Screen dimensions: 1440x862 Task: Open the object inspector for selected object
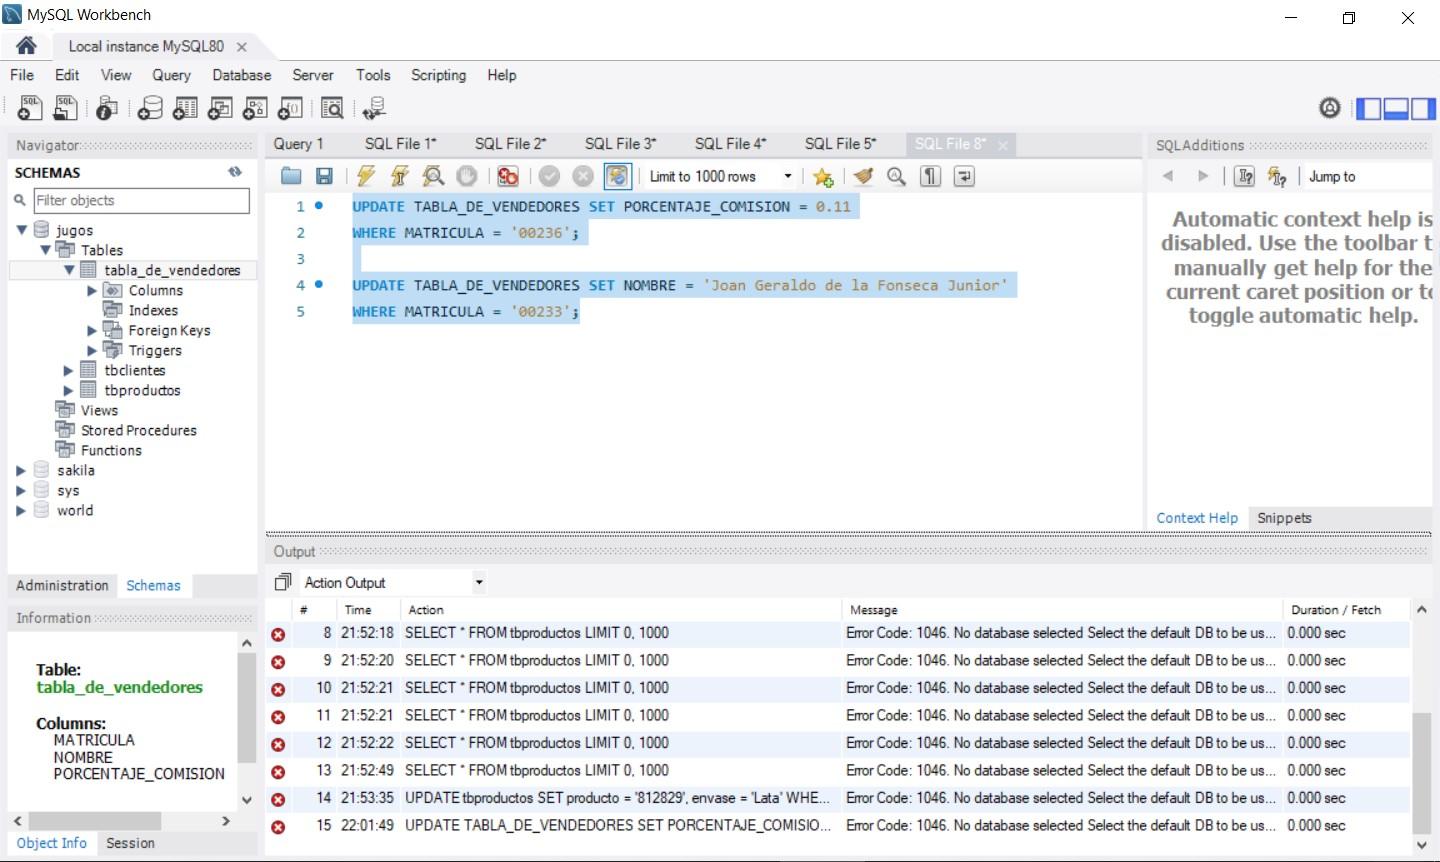click(x=107, y=108)
